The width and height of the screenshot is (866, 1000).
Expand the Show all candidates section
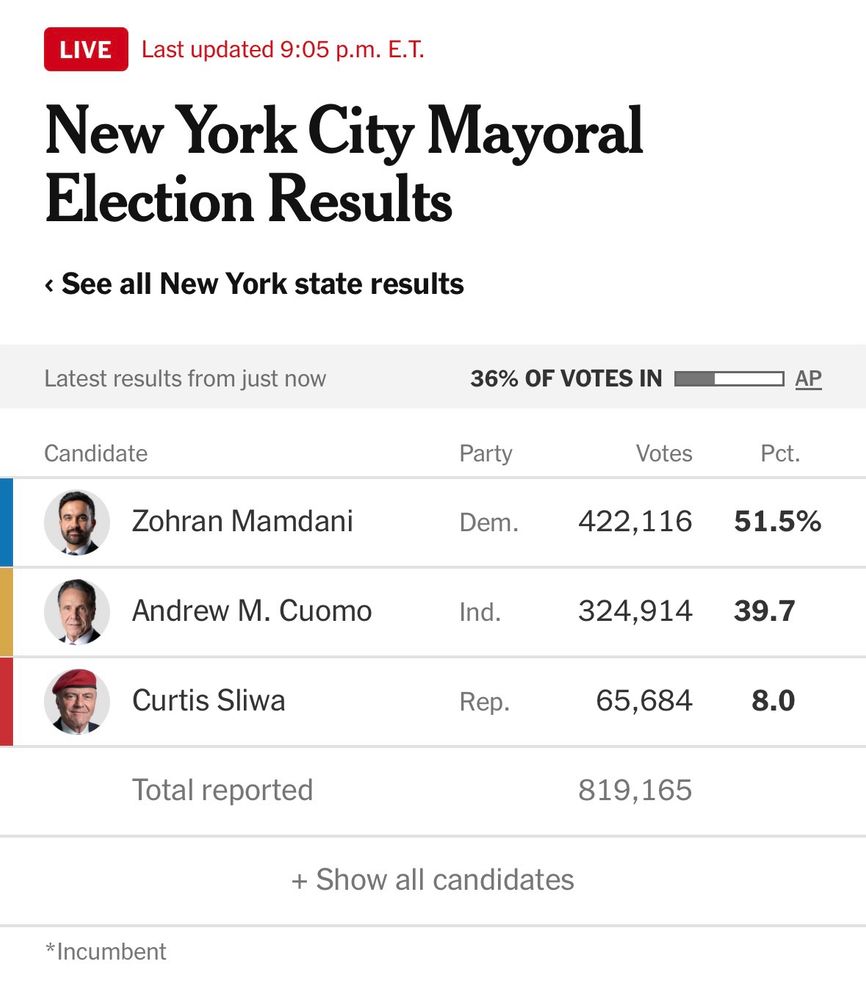coord(433,880)
